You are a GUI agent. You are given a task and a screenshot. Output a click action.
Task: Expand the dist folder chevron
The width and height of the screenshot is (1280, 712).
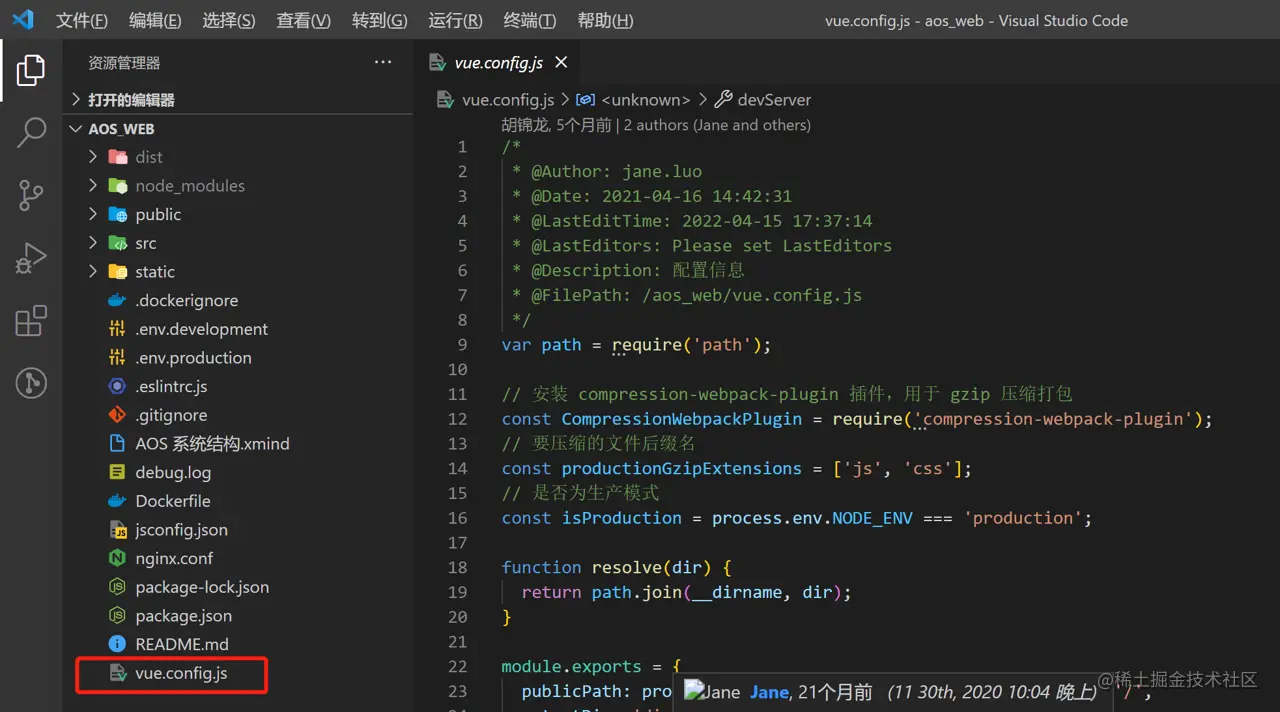[93, 157]
